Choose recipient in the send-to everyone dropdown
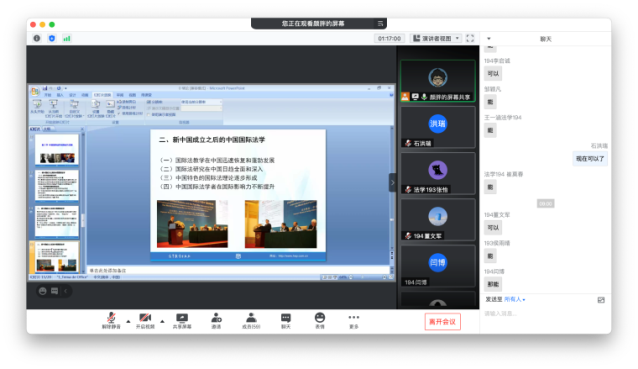Viewport: 638px width, 369px height. click(515, 299)
